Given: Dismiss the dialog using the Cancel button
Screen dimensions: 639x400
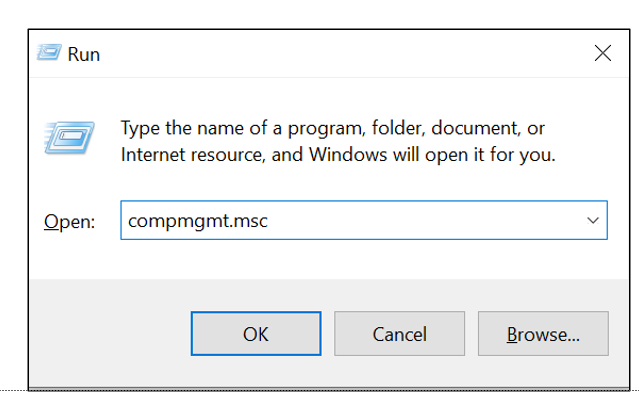Looking at the screenshot, I should (x=399, y=334).
